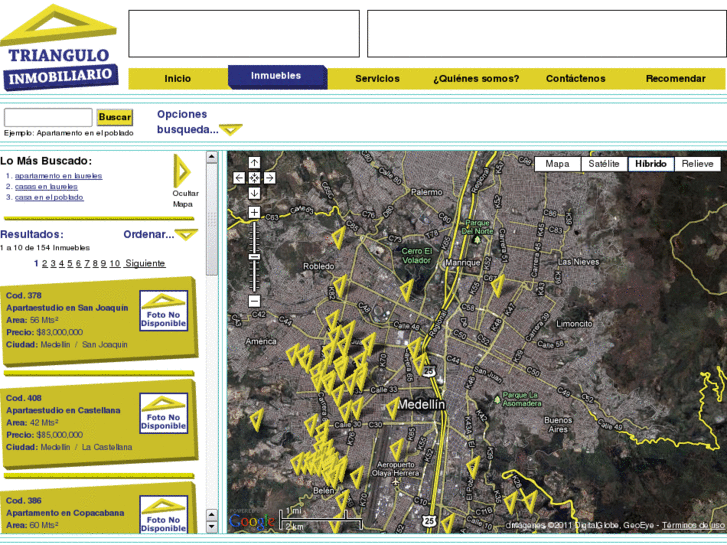Select the property marker near Robledo label
Viewport: 727px width, 545px height.
point(340,286)
